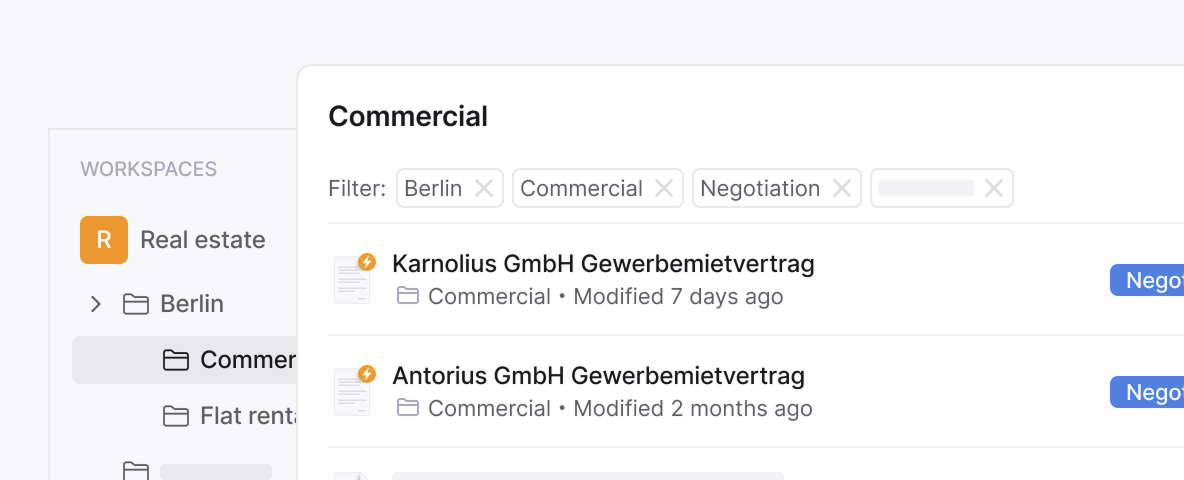Click Commercial folder label under Karnolius
This screenshot has height=480, width=1184.
pos(489,297)
